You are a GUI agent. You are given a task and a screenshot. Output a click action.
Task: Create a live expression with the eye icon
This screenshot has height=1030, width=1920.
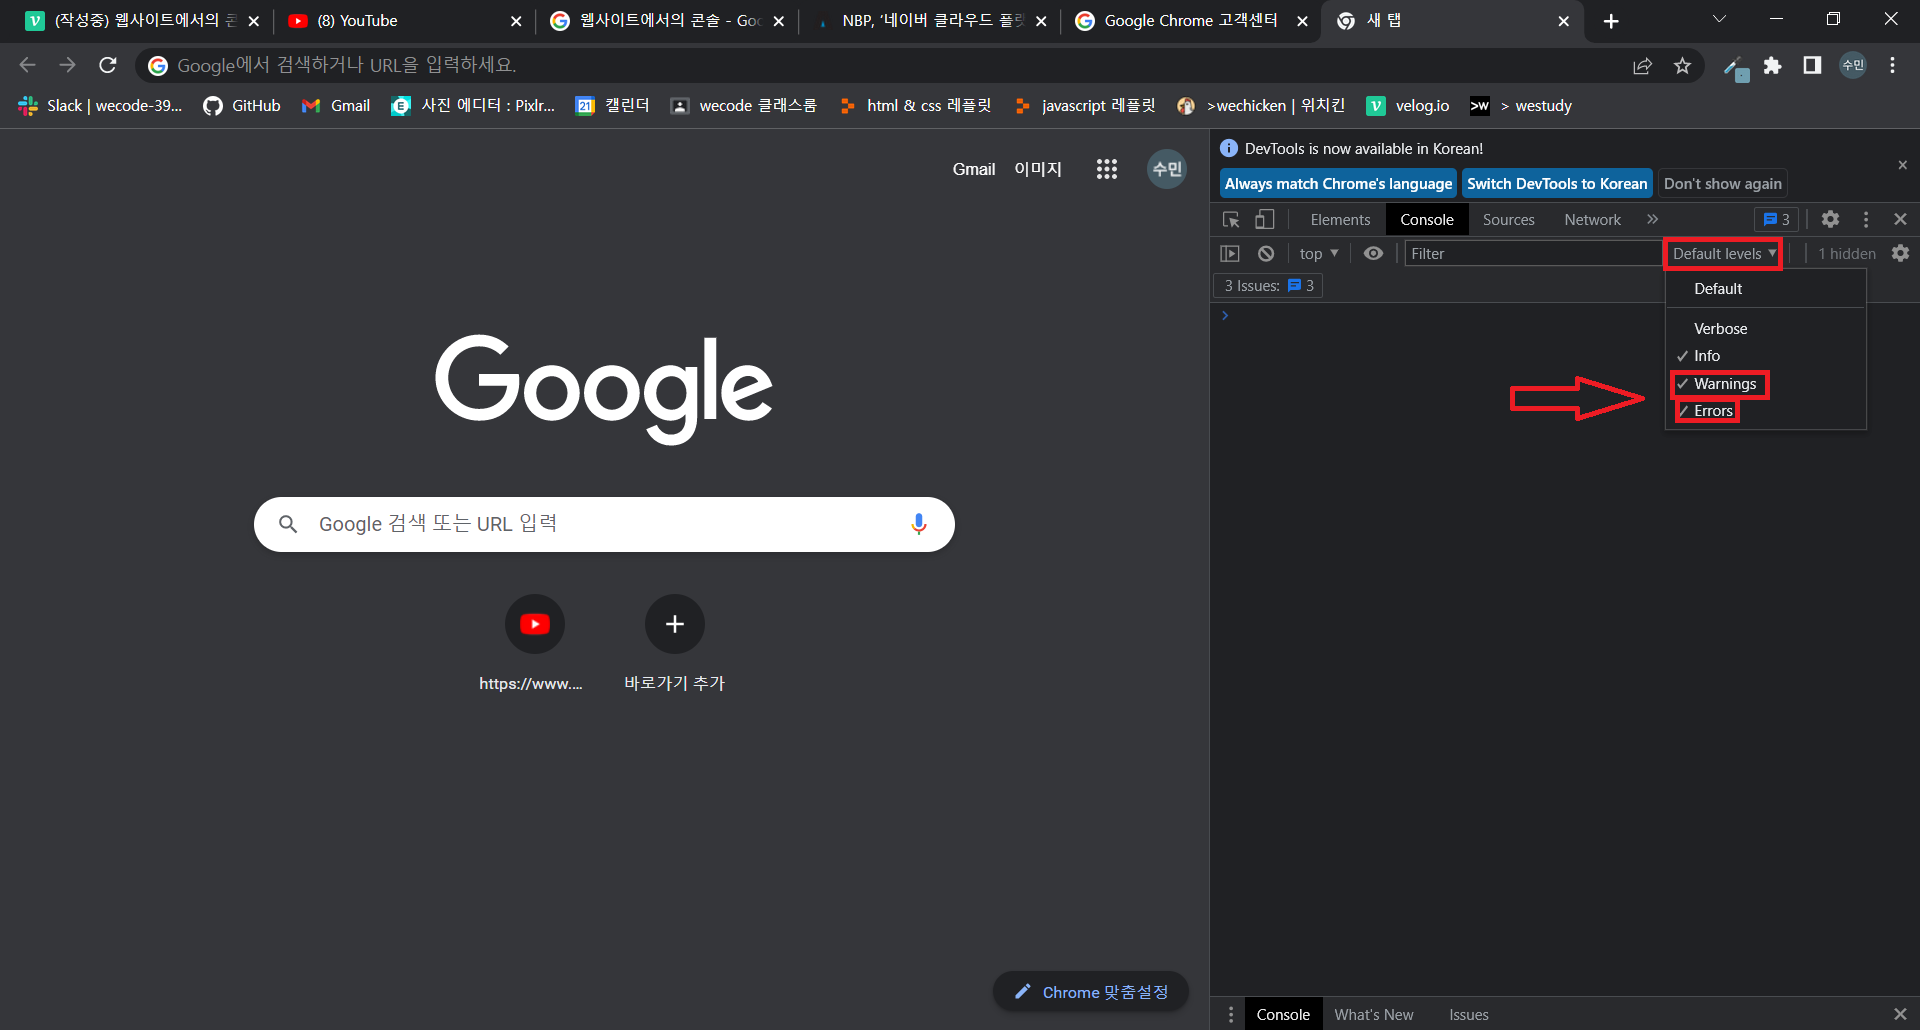tap(1374, 254)
